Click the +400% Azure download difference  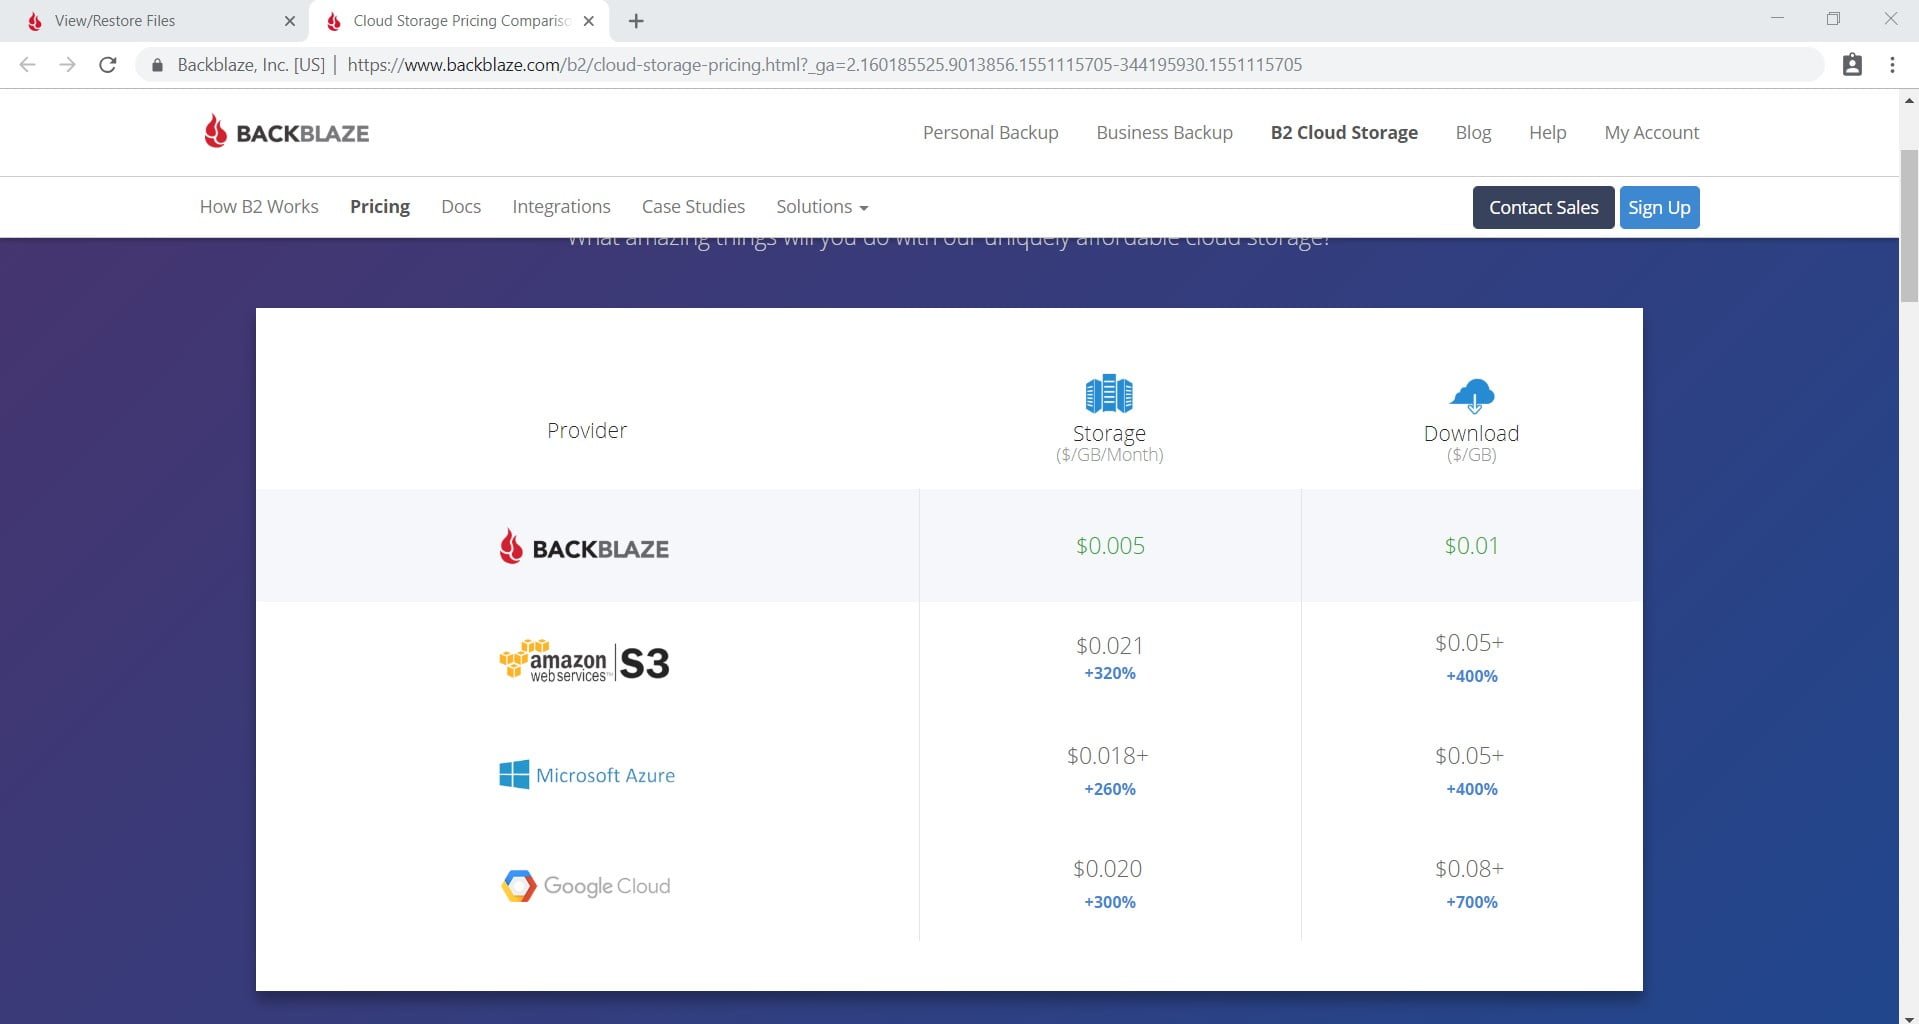coord(1471,789)
